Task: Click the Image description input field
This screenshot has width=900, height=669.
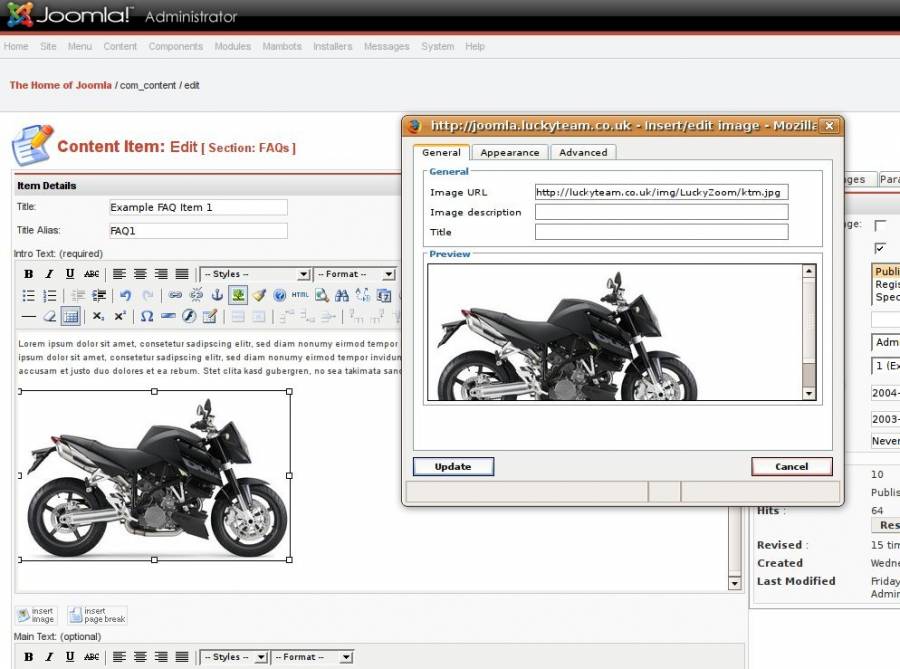Action: 661,212
